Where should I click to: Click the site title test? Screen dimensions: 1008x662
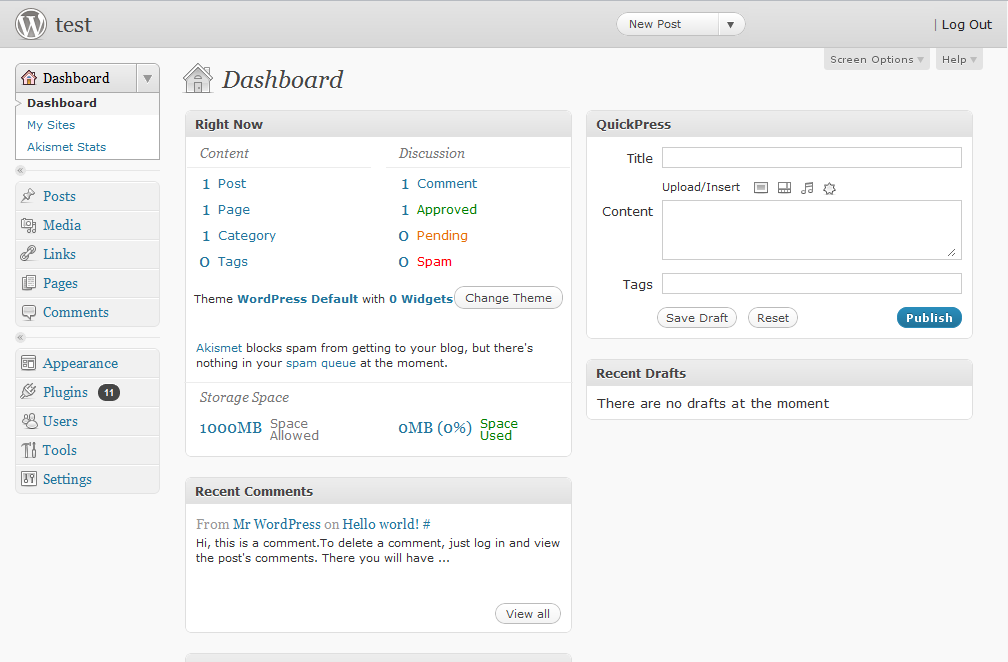[x=73, y=24]
